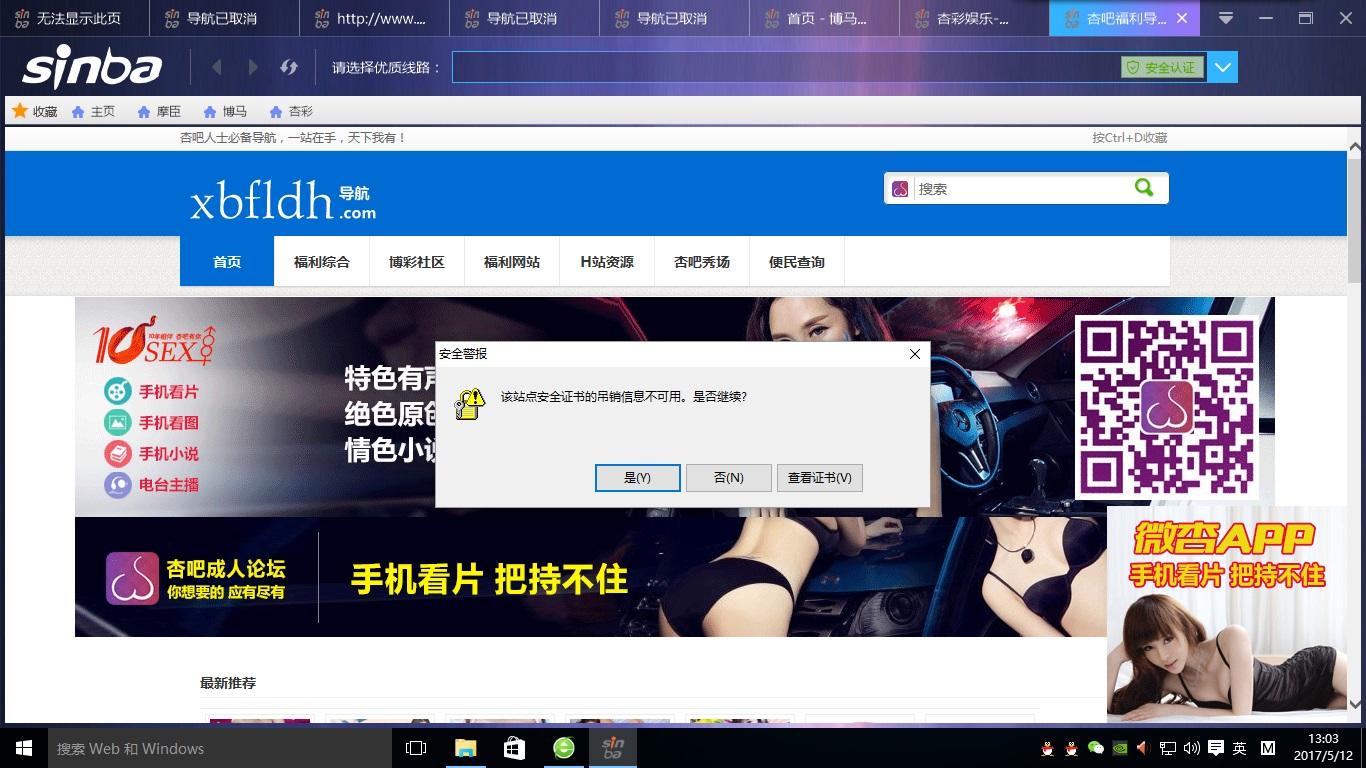This screenshot has width=1366, height=768.
Task: Click the purple QR code graphic
Action: [x=1166, y=405]
